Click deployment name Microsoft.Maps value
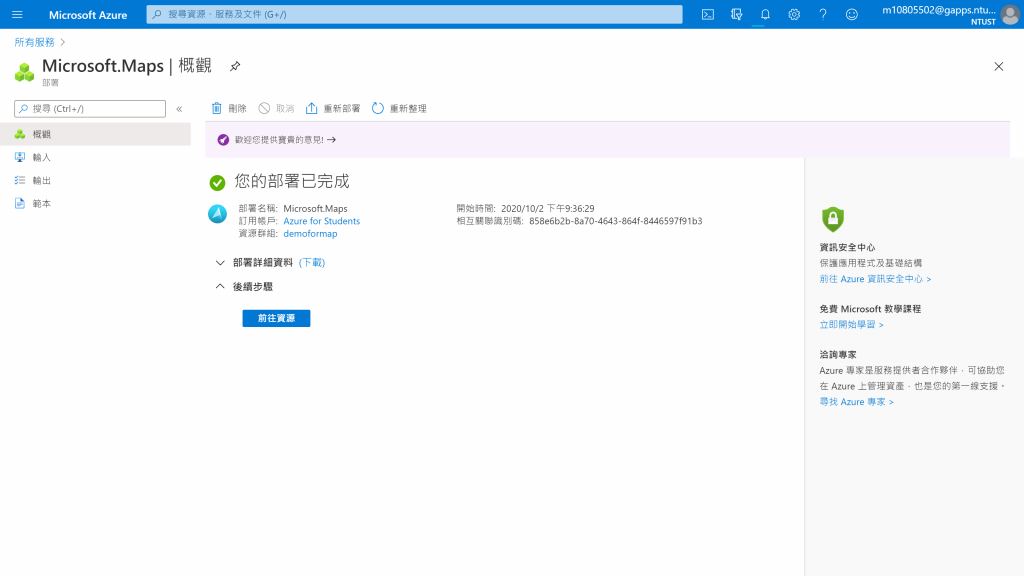This screenshot has height=576, width=1024. (315, 208)
